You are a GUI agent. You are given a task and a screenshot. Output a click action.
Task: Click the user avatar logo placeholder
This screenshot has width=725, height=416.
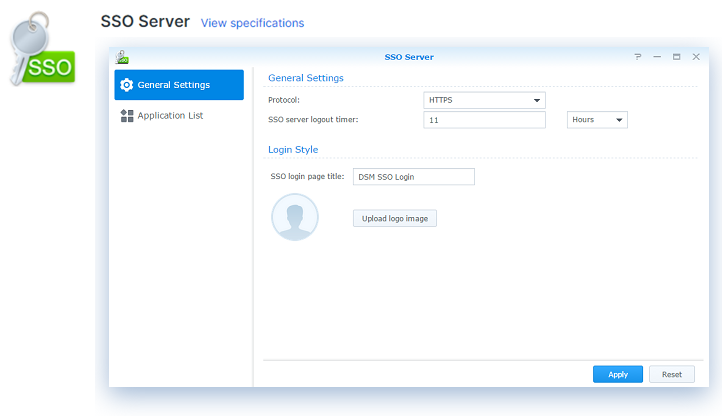click(x=295, y=217)
